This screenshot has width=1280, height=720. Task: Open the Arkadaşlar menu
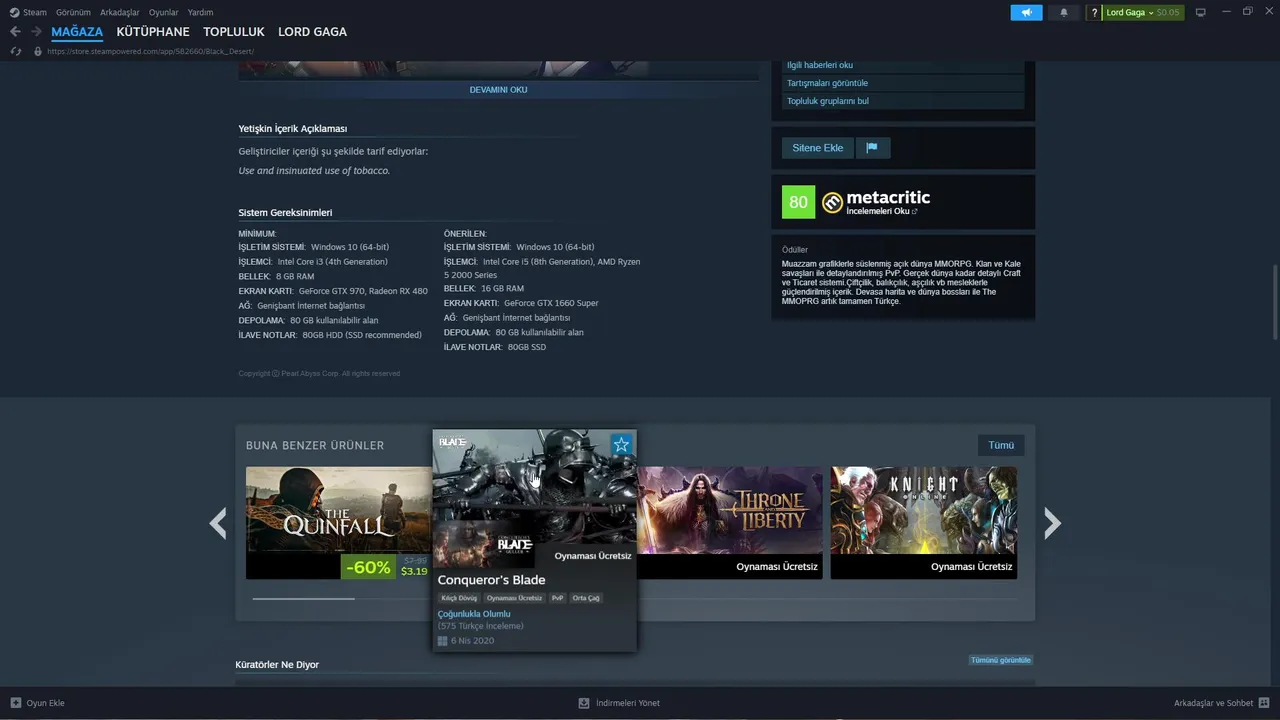click(120, 12)
